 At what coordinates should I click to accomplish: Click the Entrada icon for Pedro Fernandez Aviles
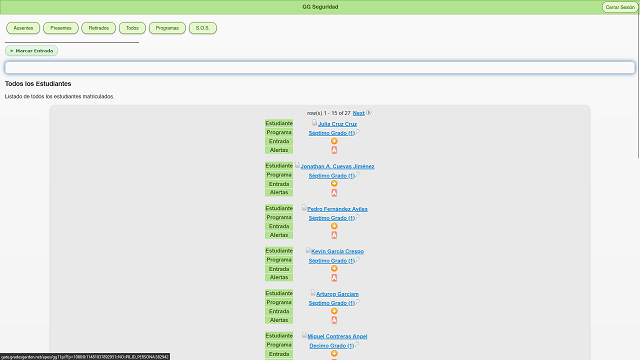(334, 226)
